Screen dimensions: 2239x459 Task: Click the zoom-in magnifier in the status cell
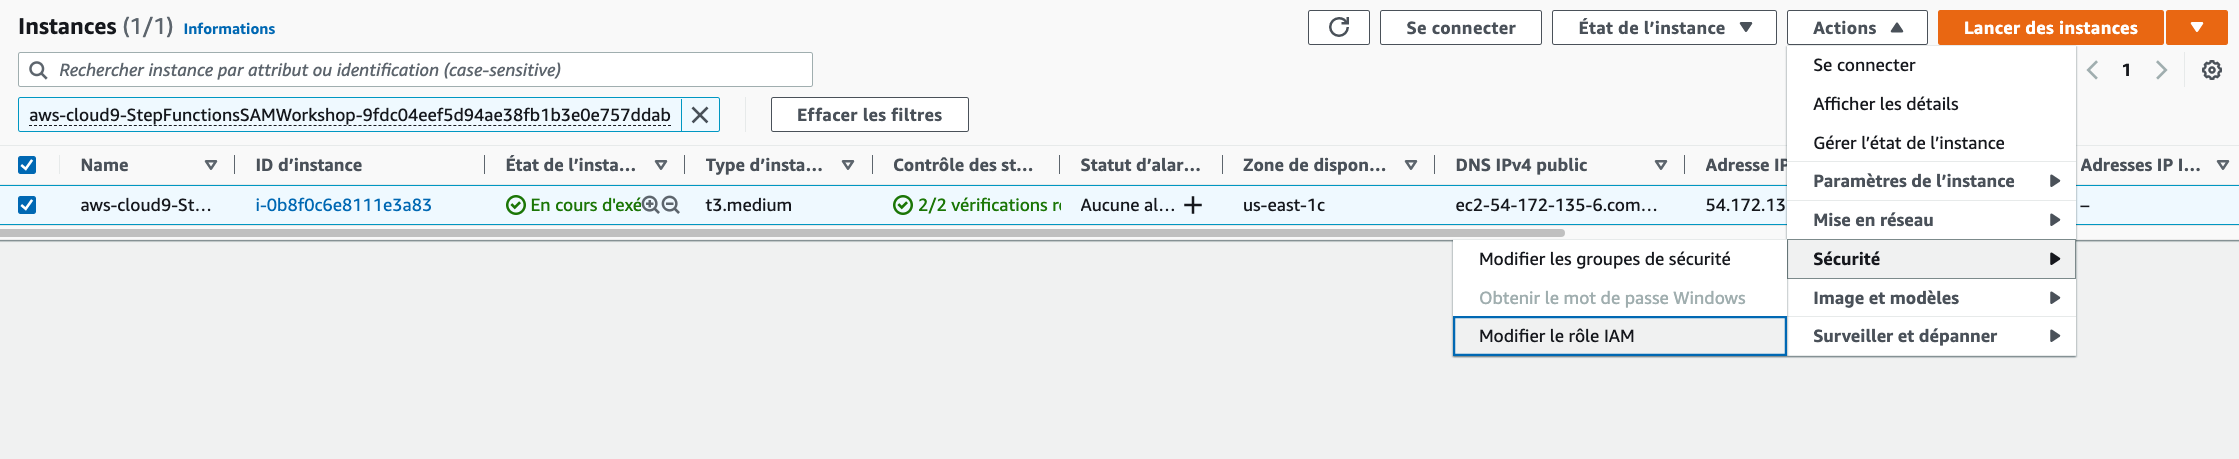point(651,205)
